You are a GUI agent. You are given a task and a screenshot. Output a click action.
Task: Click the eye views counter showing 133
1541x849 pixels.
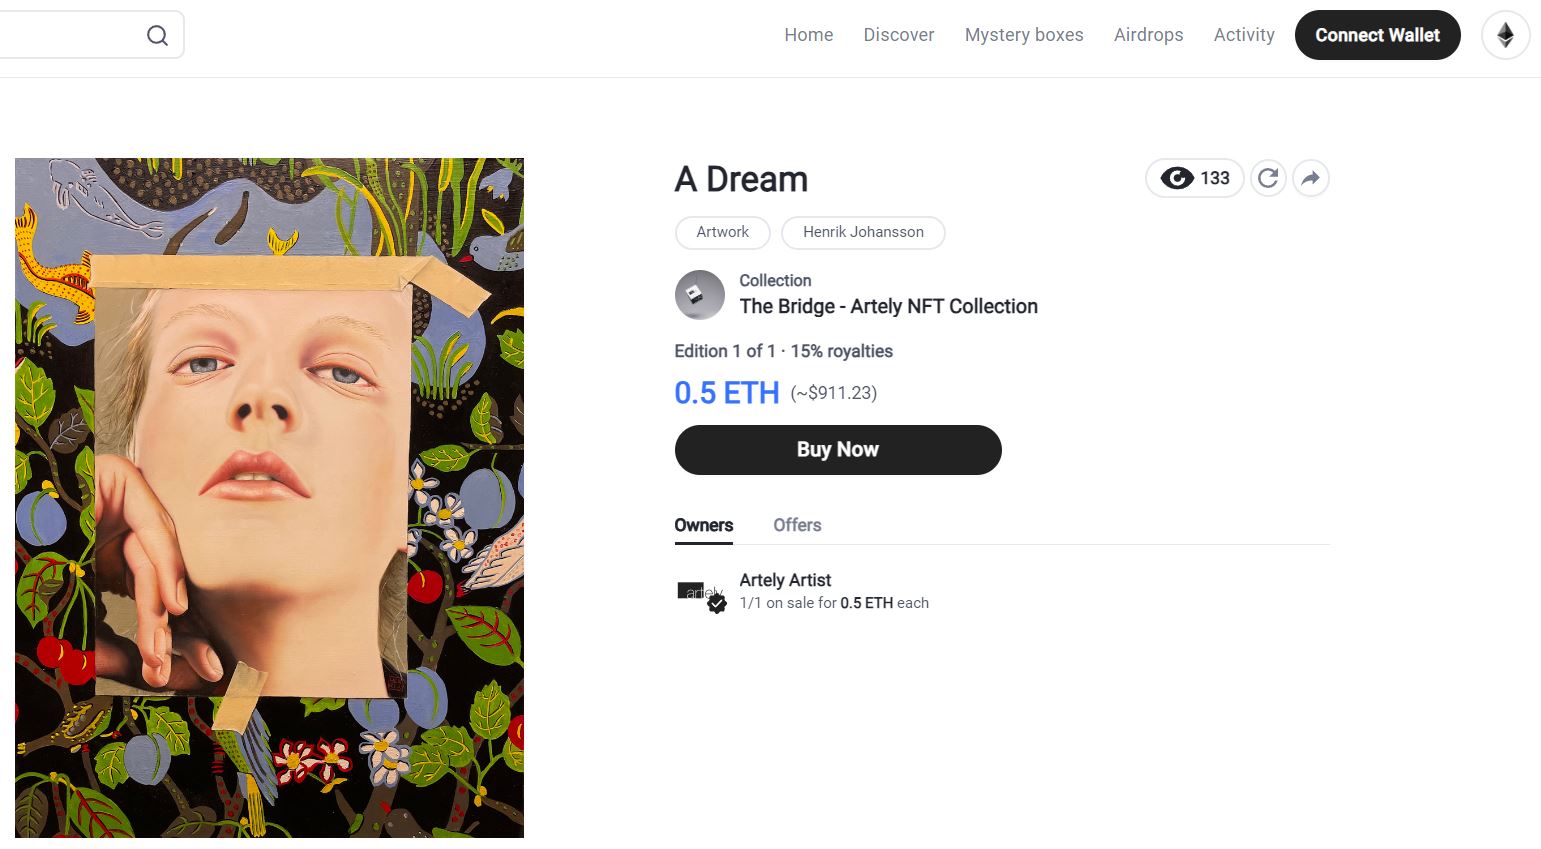click(x=1194, y=178)
